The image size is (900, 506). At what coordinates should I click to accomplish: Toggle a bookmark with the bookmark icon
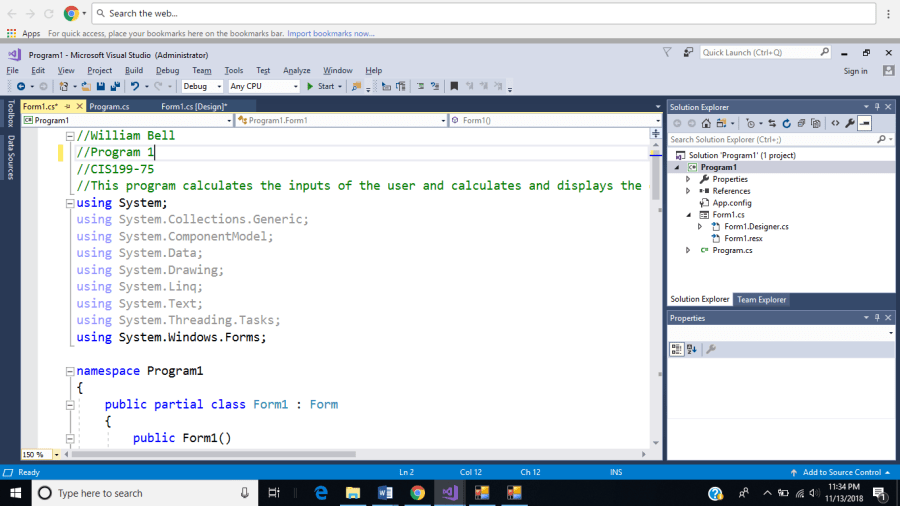(454, 86)
